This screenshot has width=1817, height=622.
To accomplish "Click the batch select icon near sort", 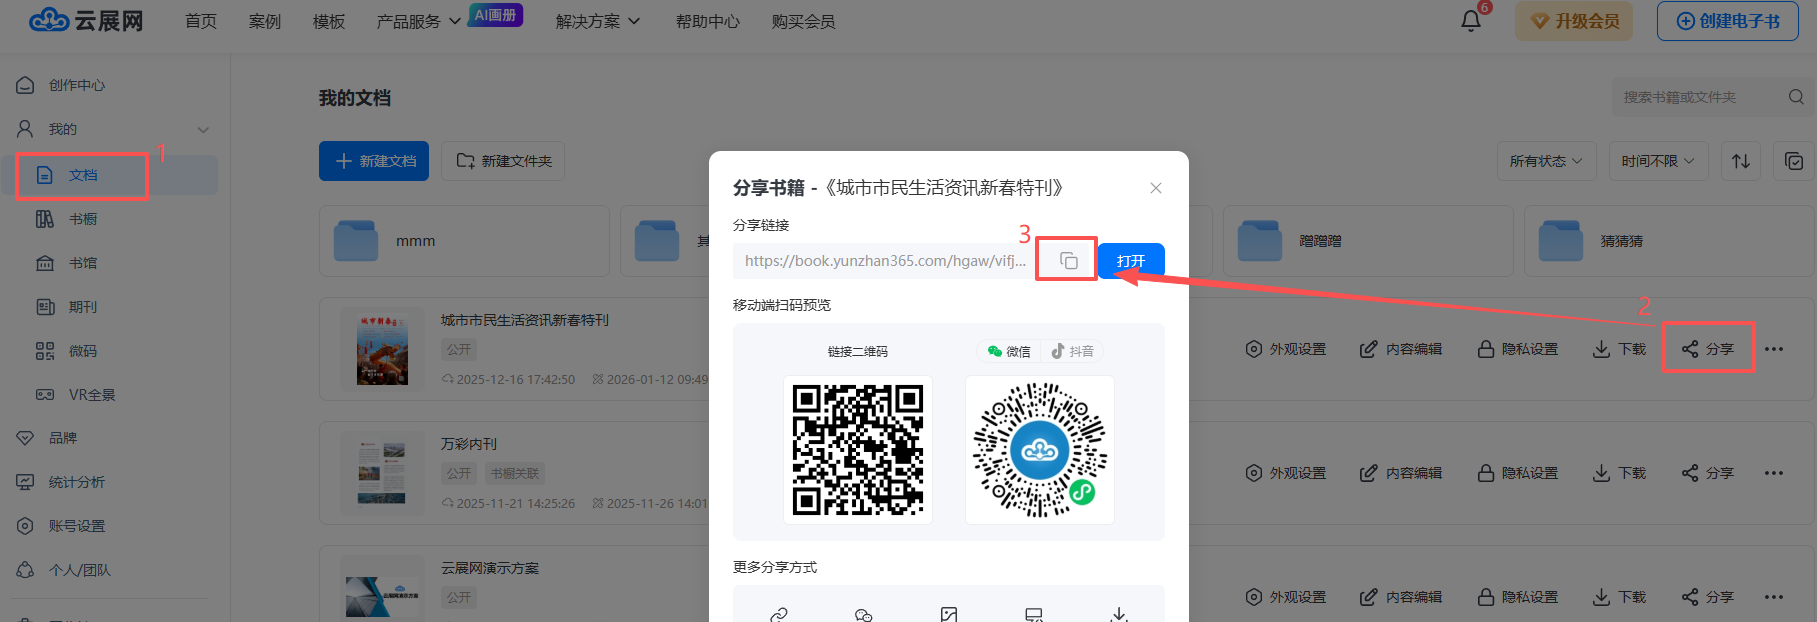I will [x=1794, y=161].
